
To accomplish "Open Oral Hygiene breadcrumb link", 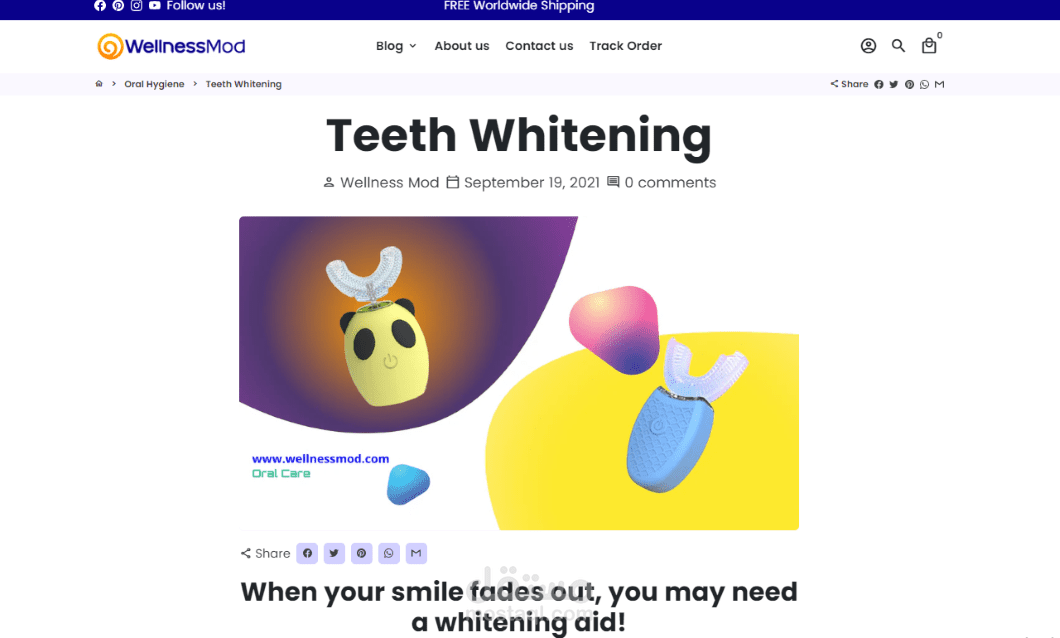I will click(154, 84).
